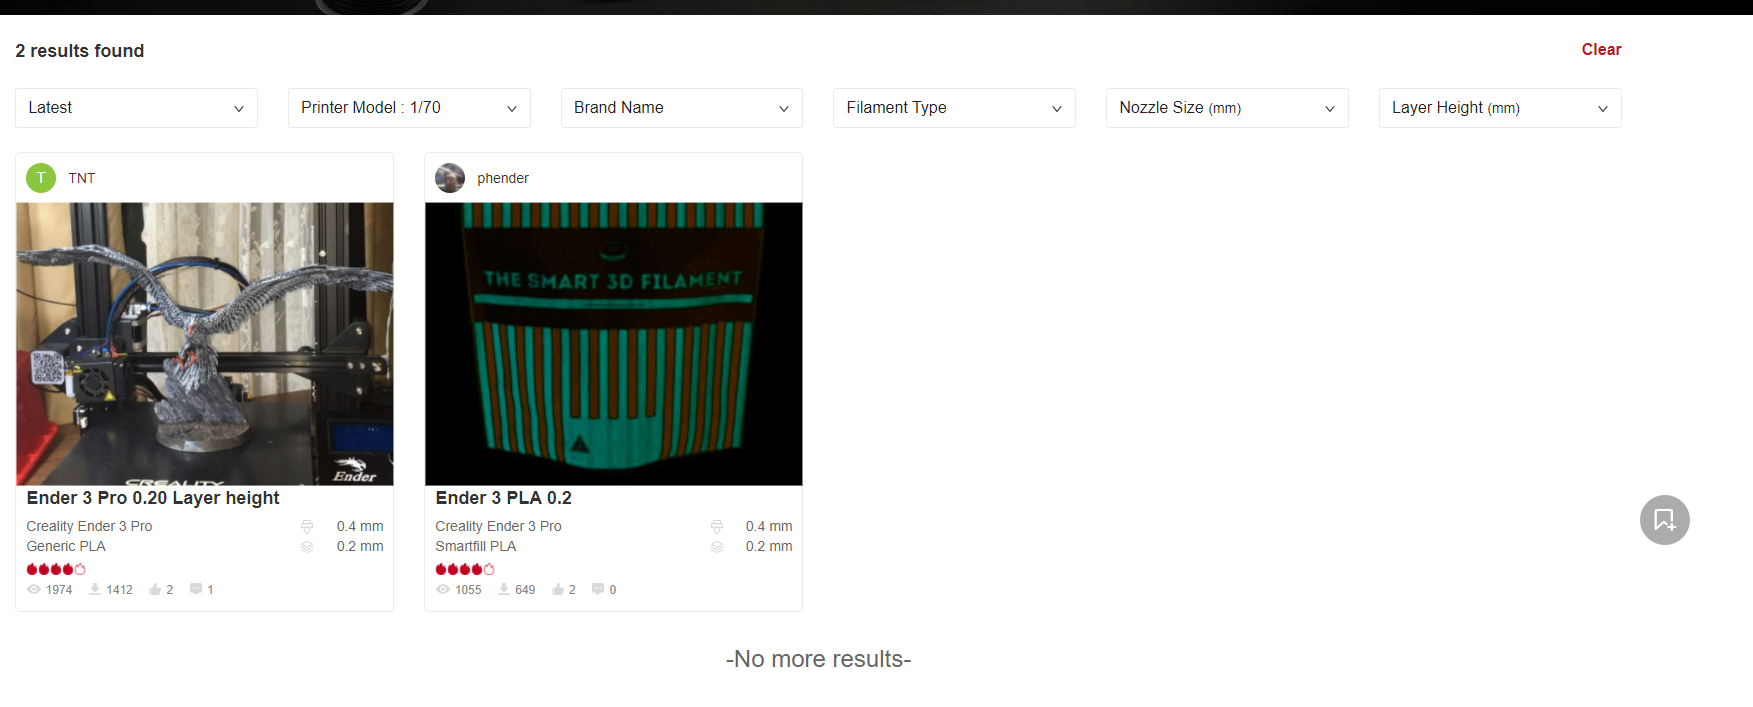
Task: Click '0.4 mm' nozzle value on TNT's card
Action: tap(360, 526)
